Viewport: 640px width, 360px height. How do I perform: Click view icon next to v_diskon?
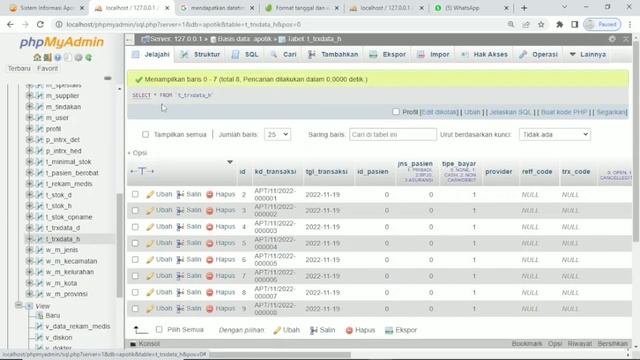[x=40, y=338]
